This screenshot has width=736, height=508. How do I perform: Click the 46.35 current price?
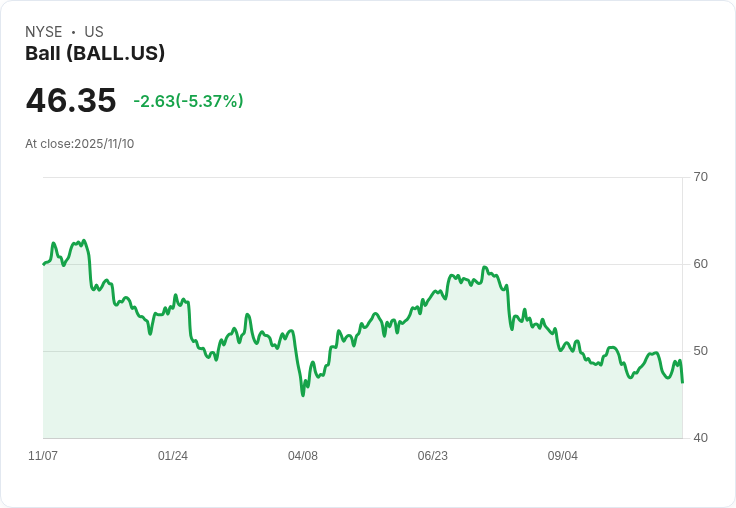coord(71,101)
